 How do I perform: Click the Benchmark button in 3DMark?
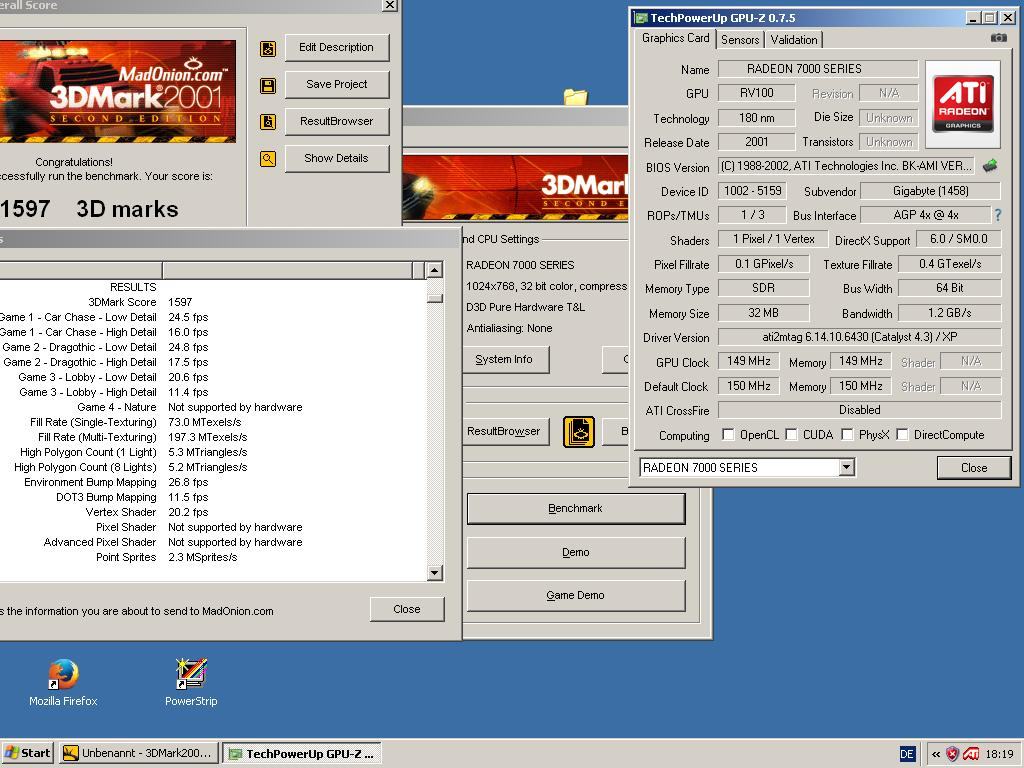(575, 509)
